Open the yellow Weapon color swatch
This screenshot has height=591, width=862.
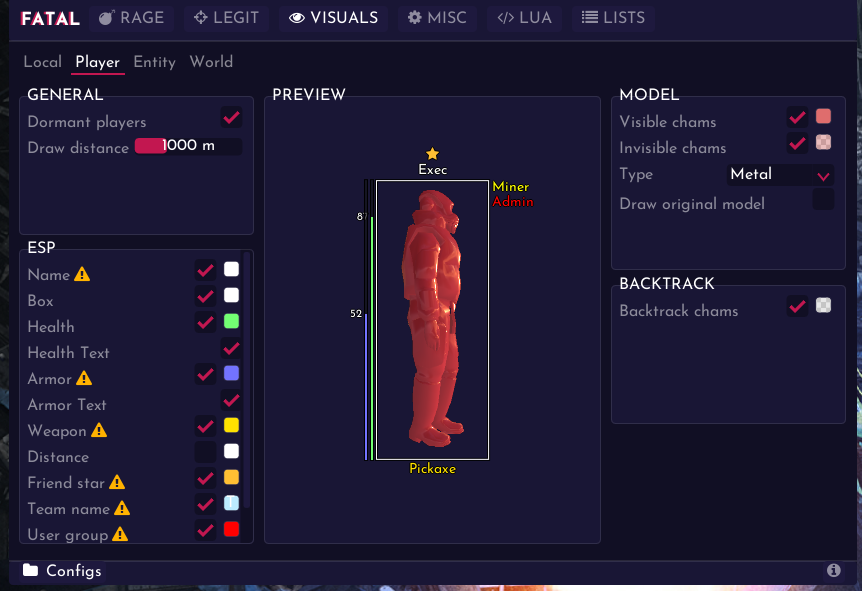click(231, 425)
